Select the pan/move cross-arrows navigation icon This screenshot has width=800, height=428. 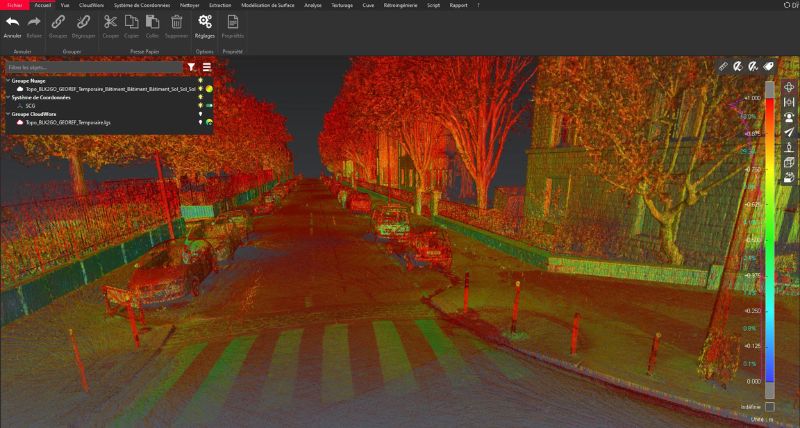coord(789,87)
